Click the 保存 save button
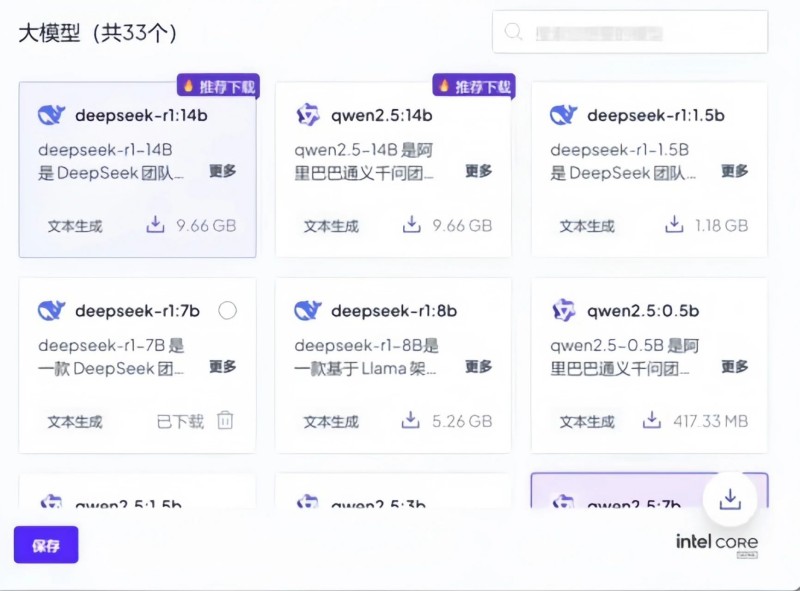Viewport: 800px width, 591px height. (45, 545)
